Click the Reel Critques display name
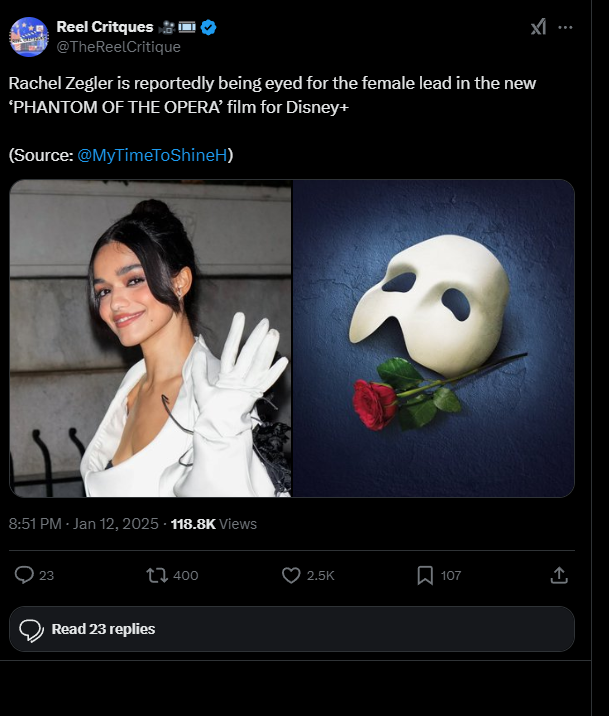609x716 pixels. (x=105, y=27)
